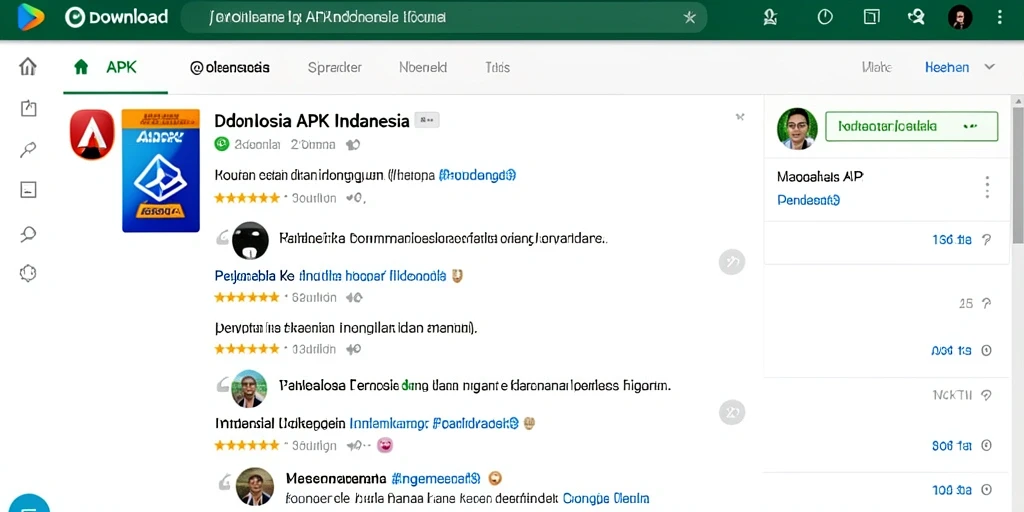The image size is (1024, 512).
Task: Open the blue app cover thumbnail
Action: [x=161, y=170]
